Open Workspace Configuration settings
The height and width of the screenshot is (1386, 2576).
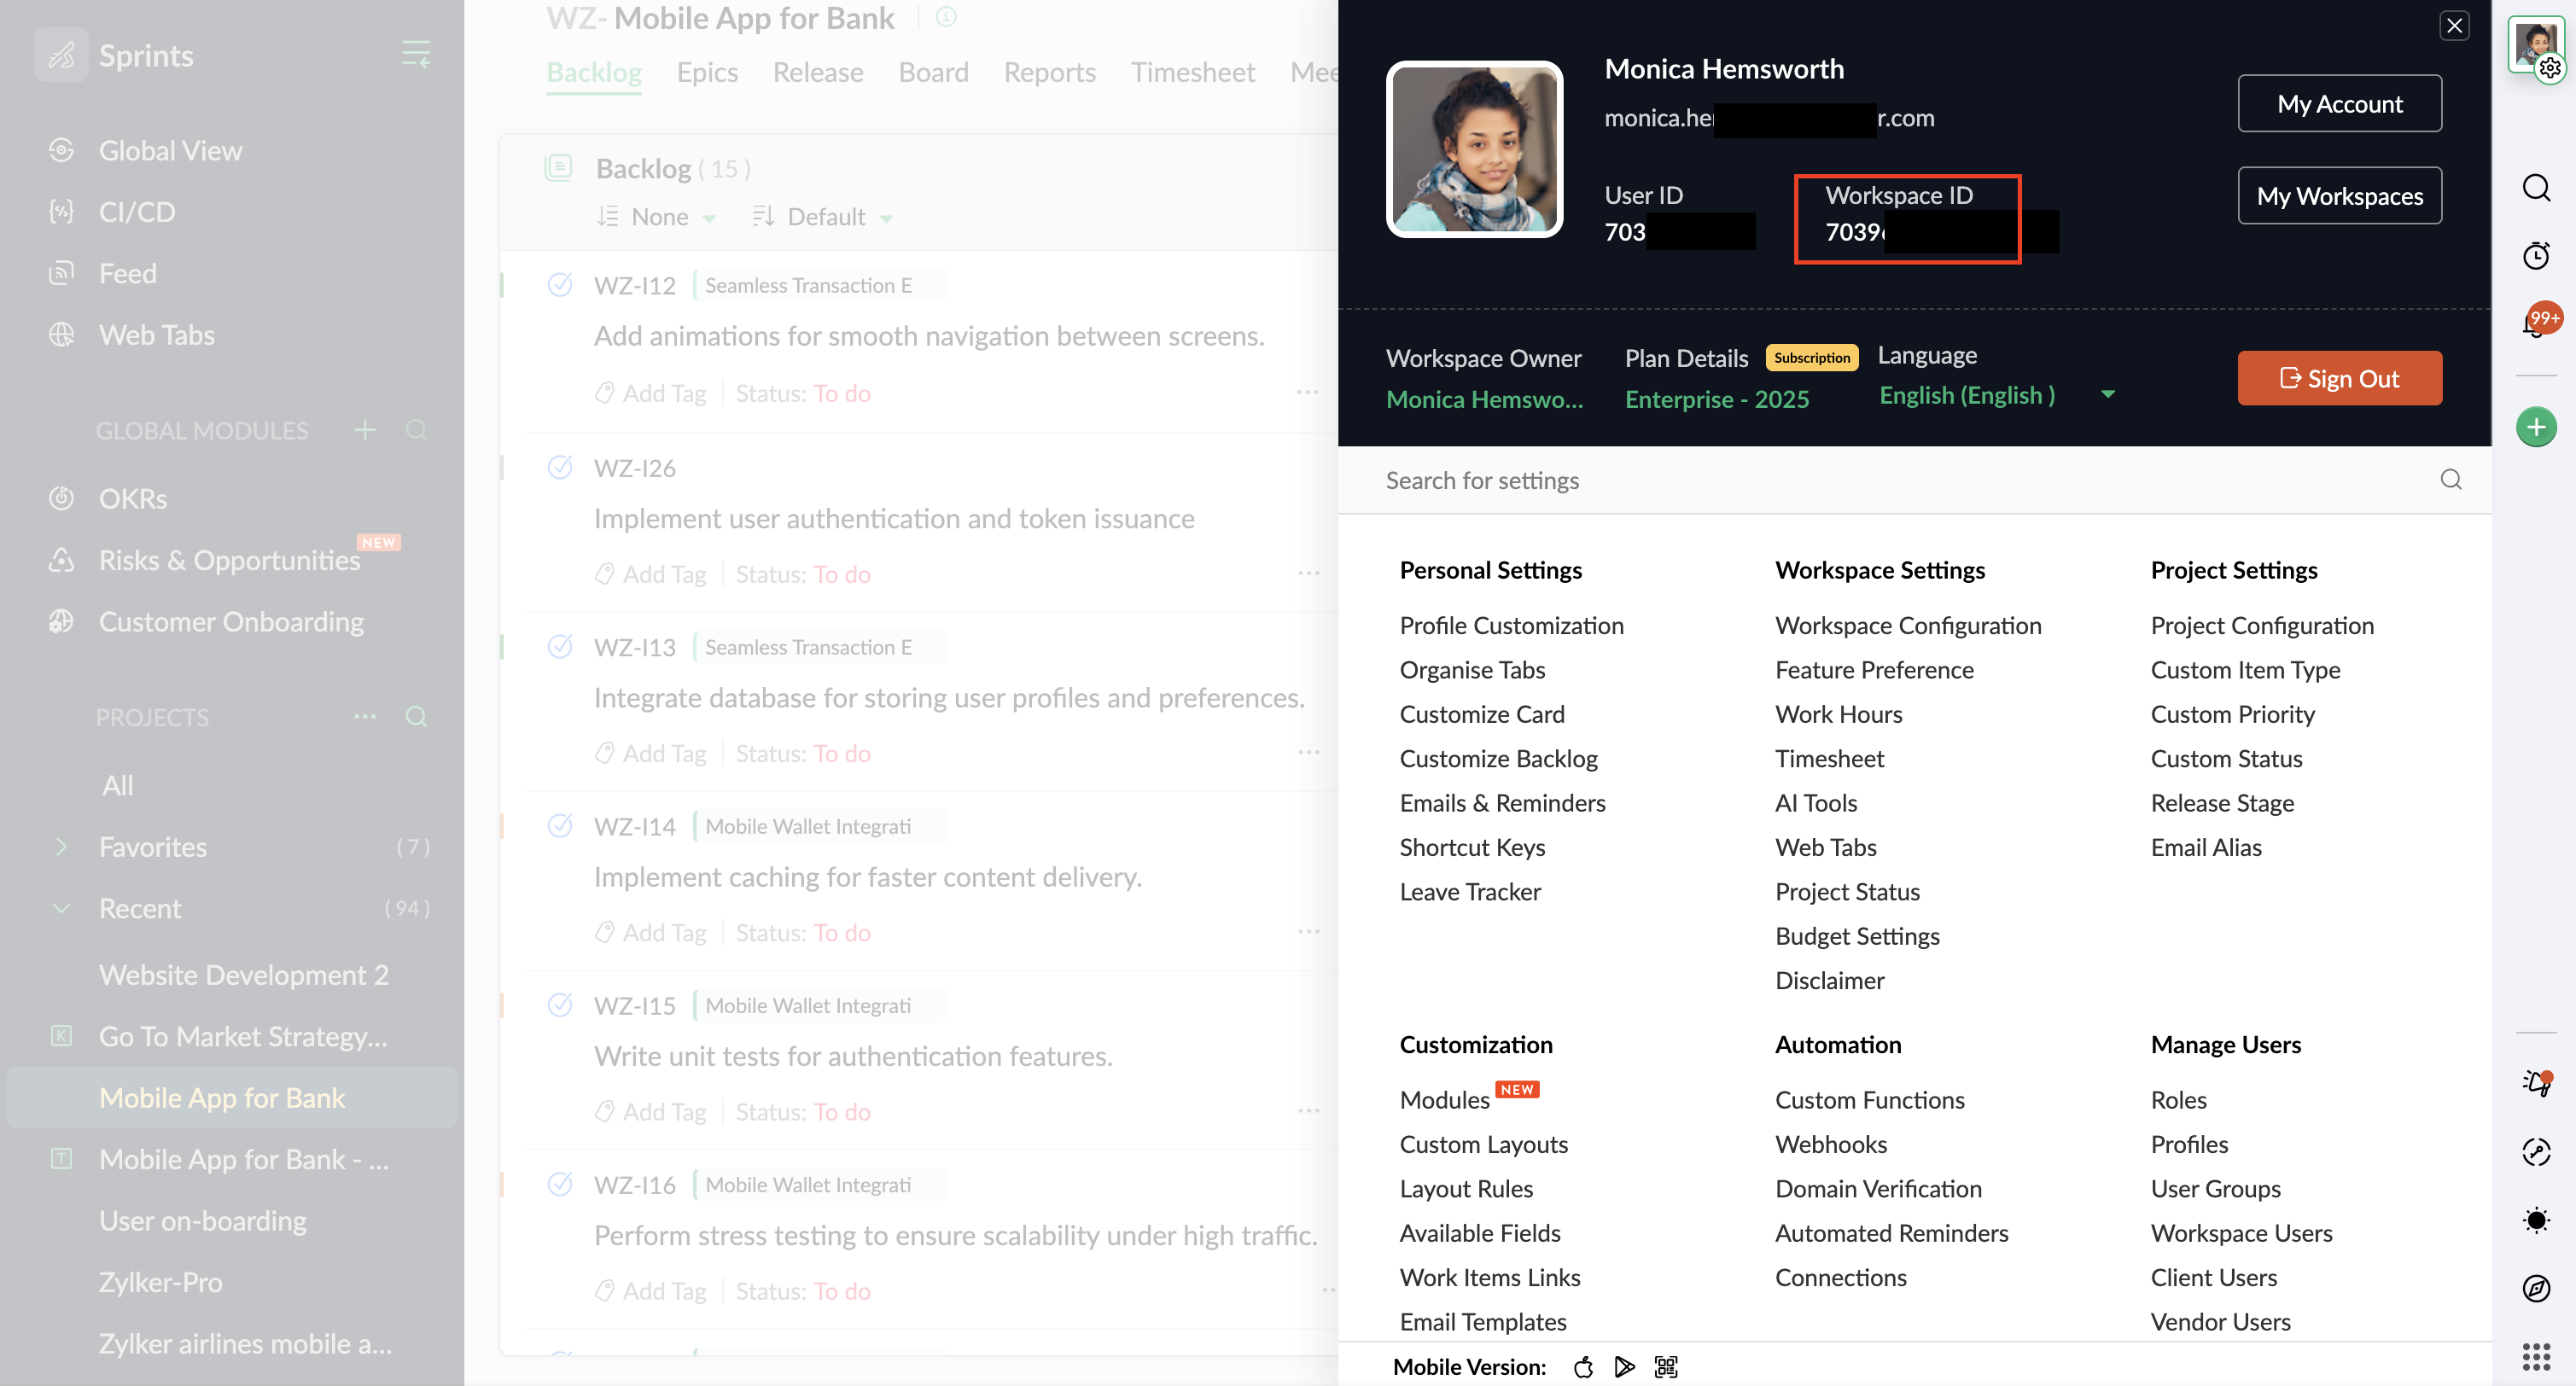coord(1907,625)
